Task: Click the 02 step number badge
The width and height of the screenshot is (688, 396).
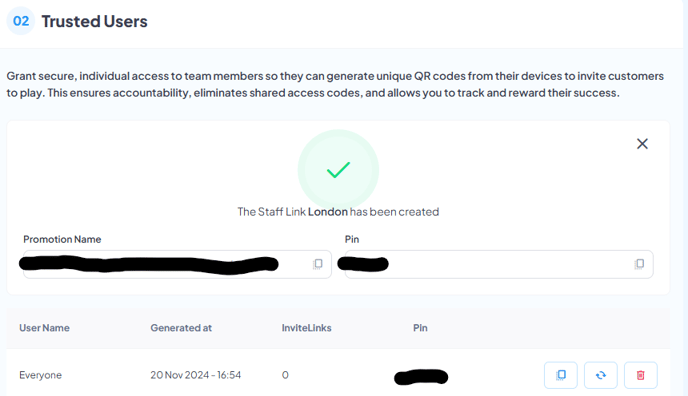Action: tap(21, 21)
